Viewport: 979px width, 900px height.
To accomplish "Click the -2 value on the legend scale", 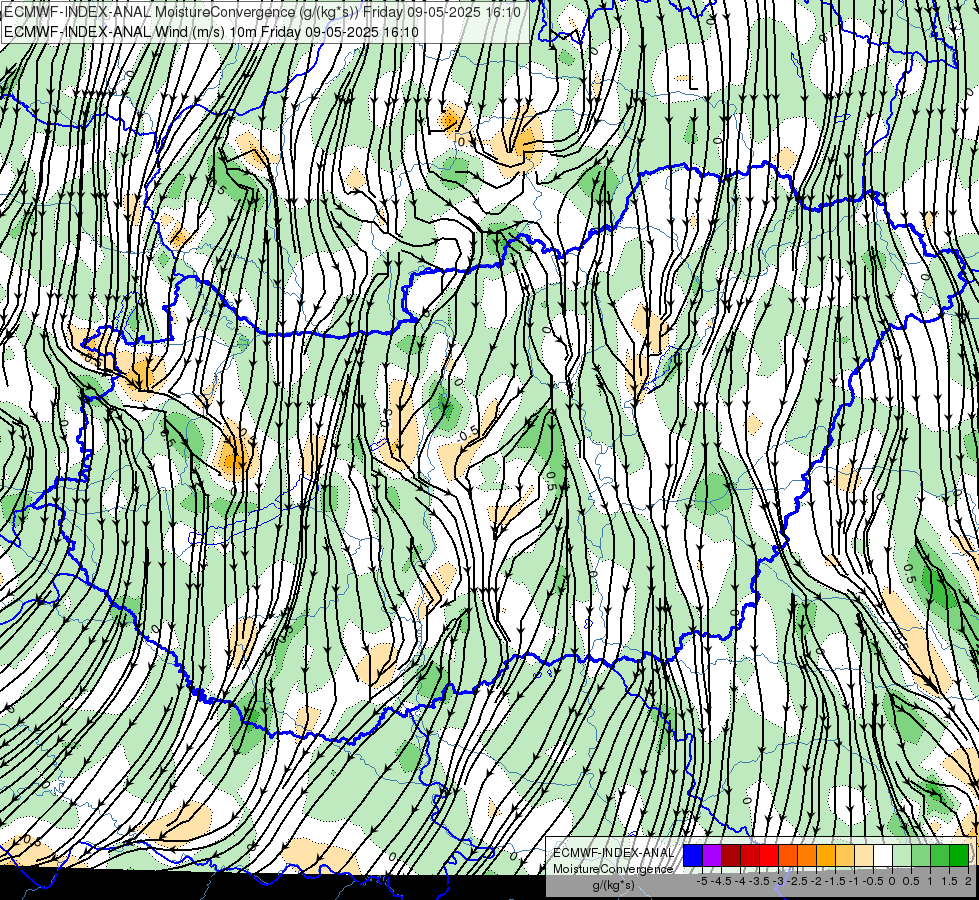I will [x=817, y=881].
